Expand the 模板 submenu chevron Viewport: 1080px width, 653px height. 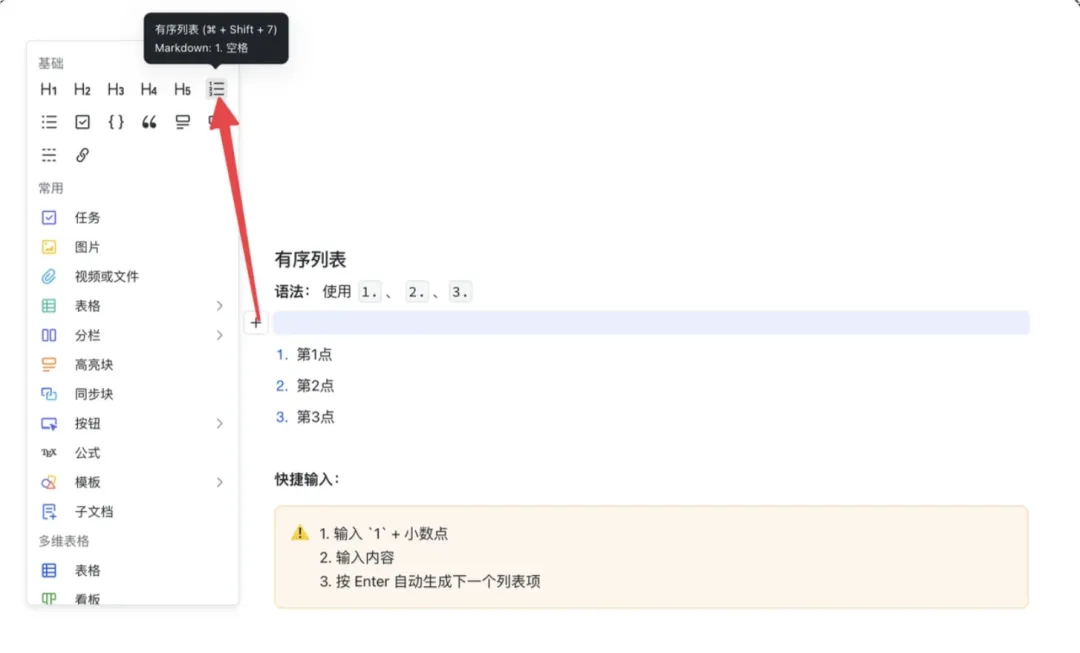[219, 482]
